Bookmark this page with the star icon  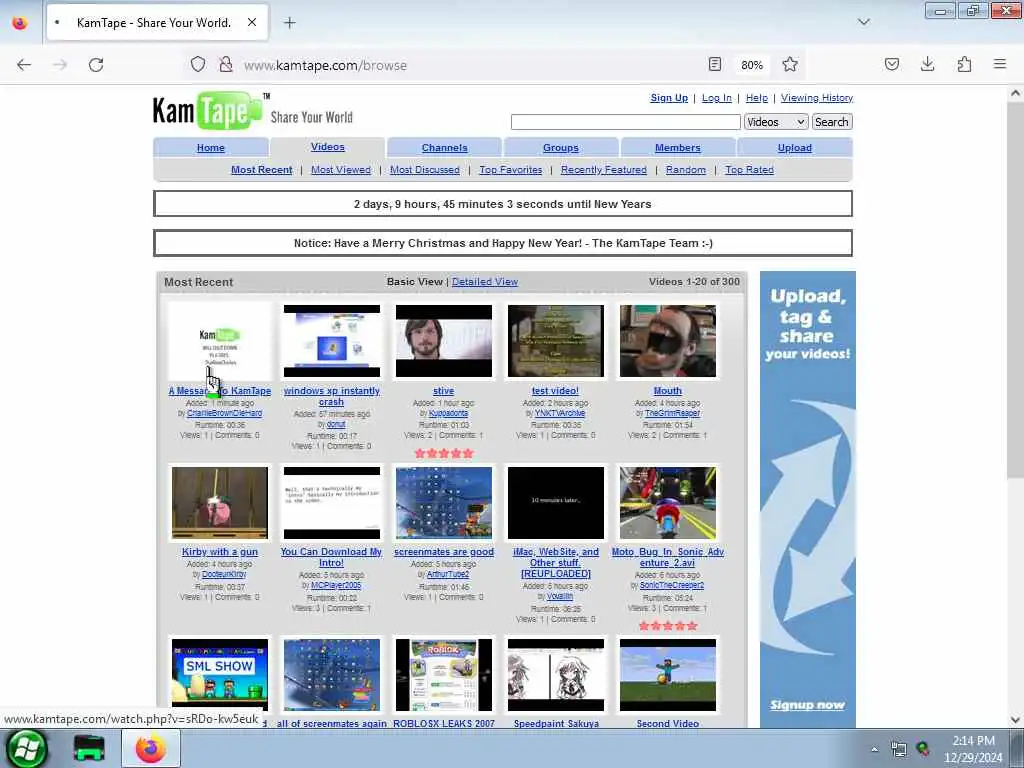[x=790, y=64]
